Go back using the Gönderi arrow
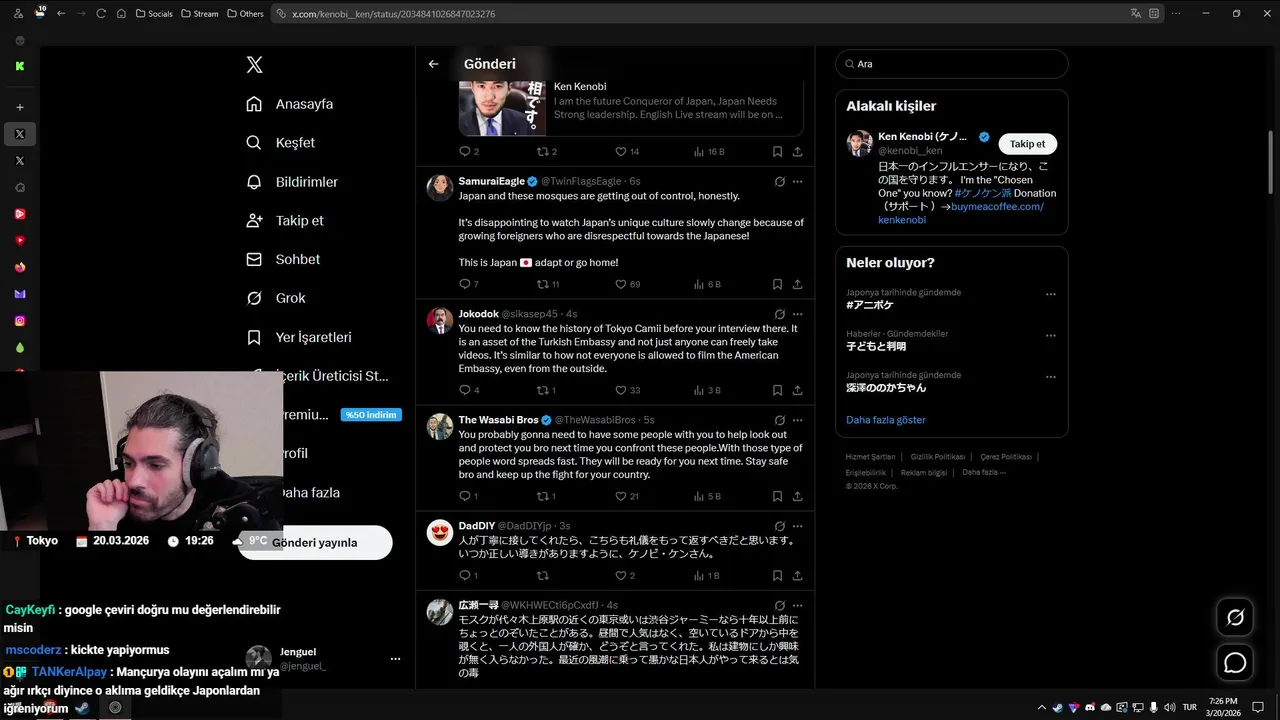The image size is (1280, 720). coord(433,64)
